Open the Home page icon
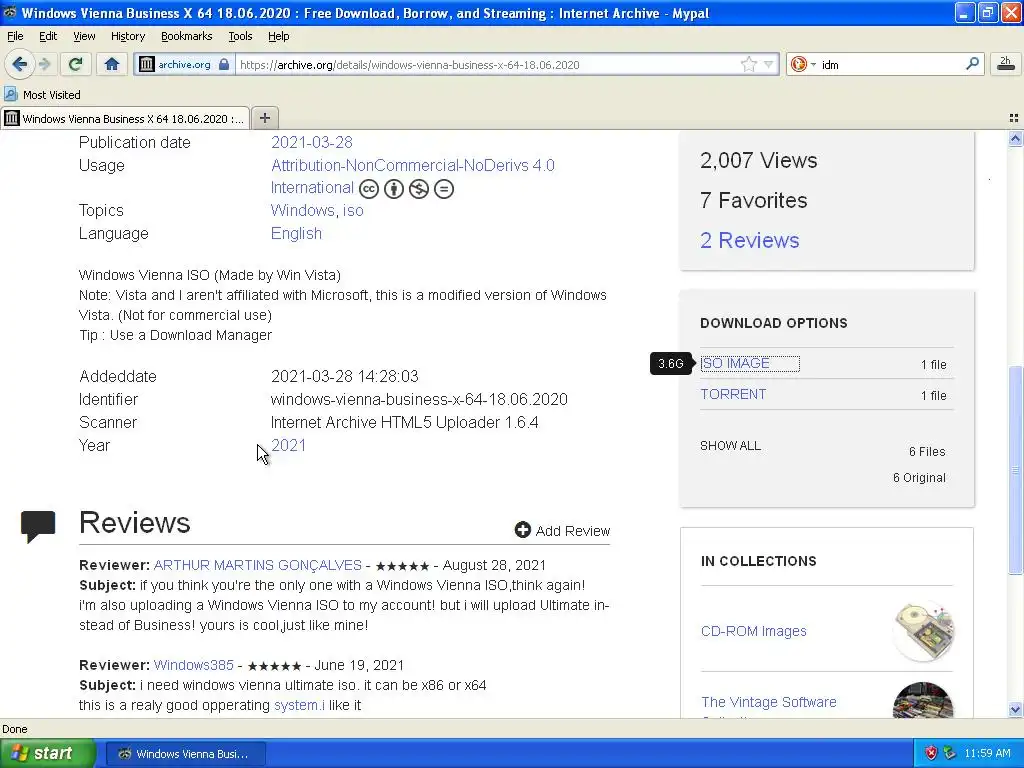 (112, 64)
